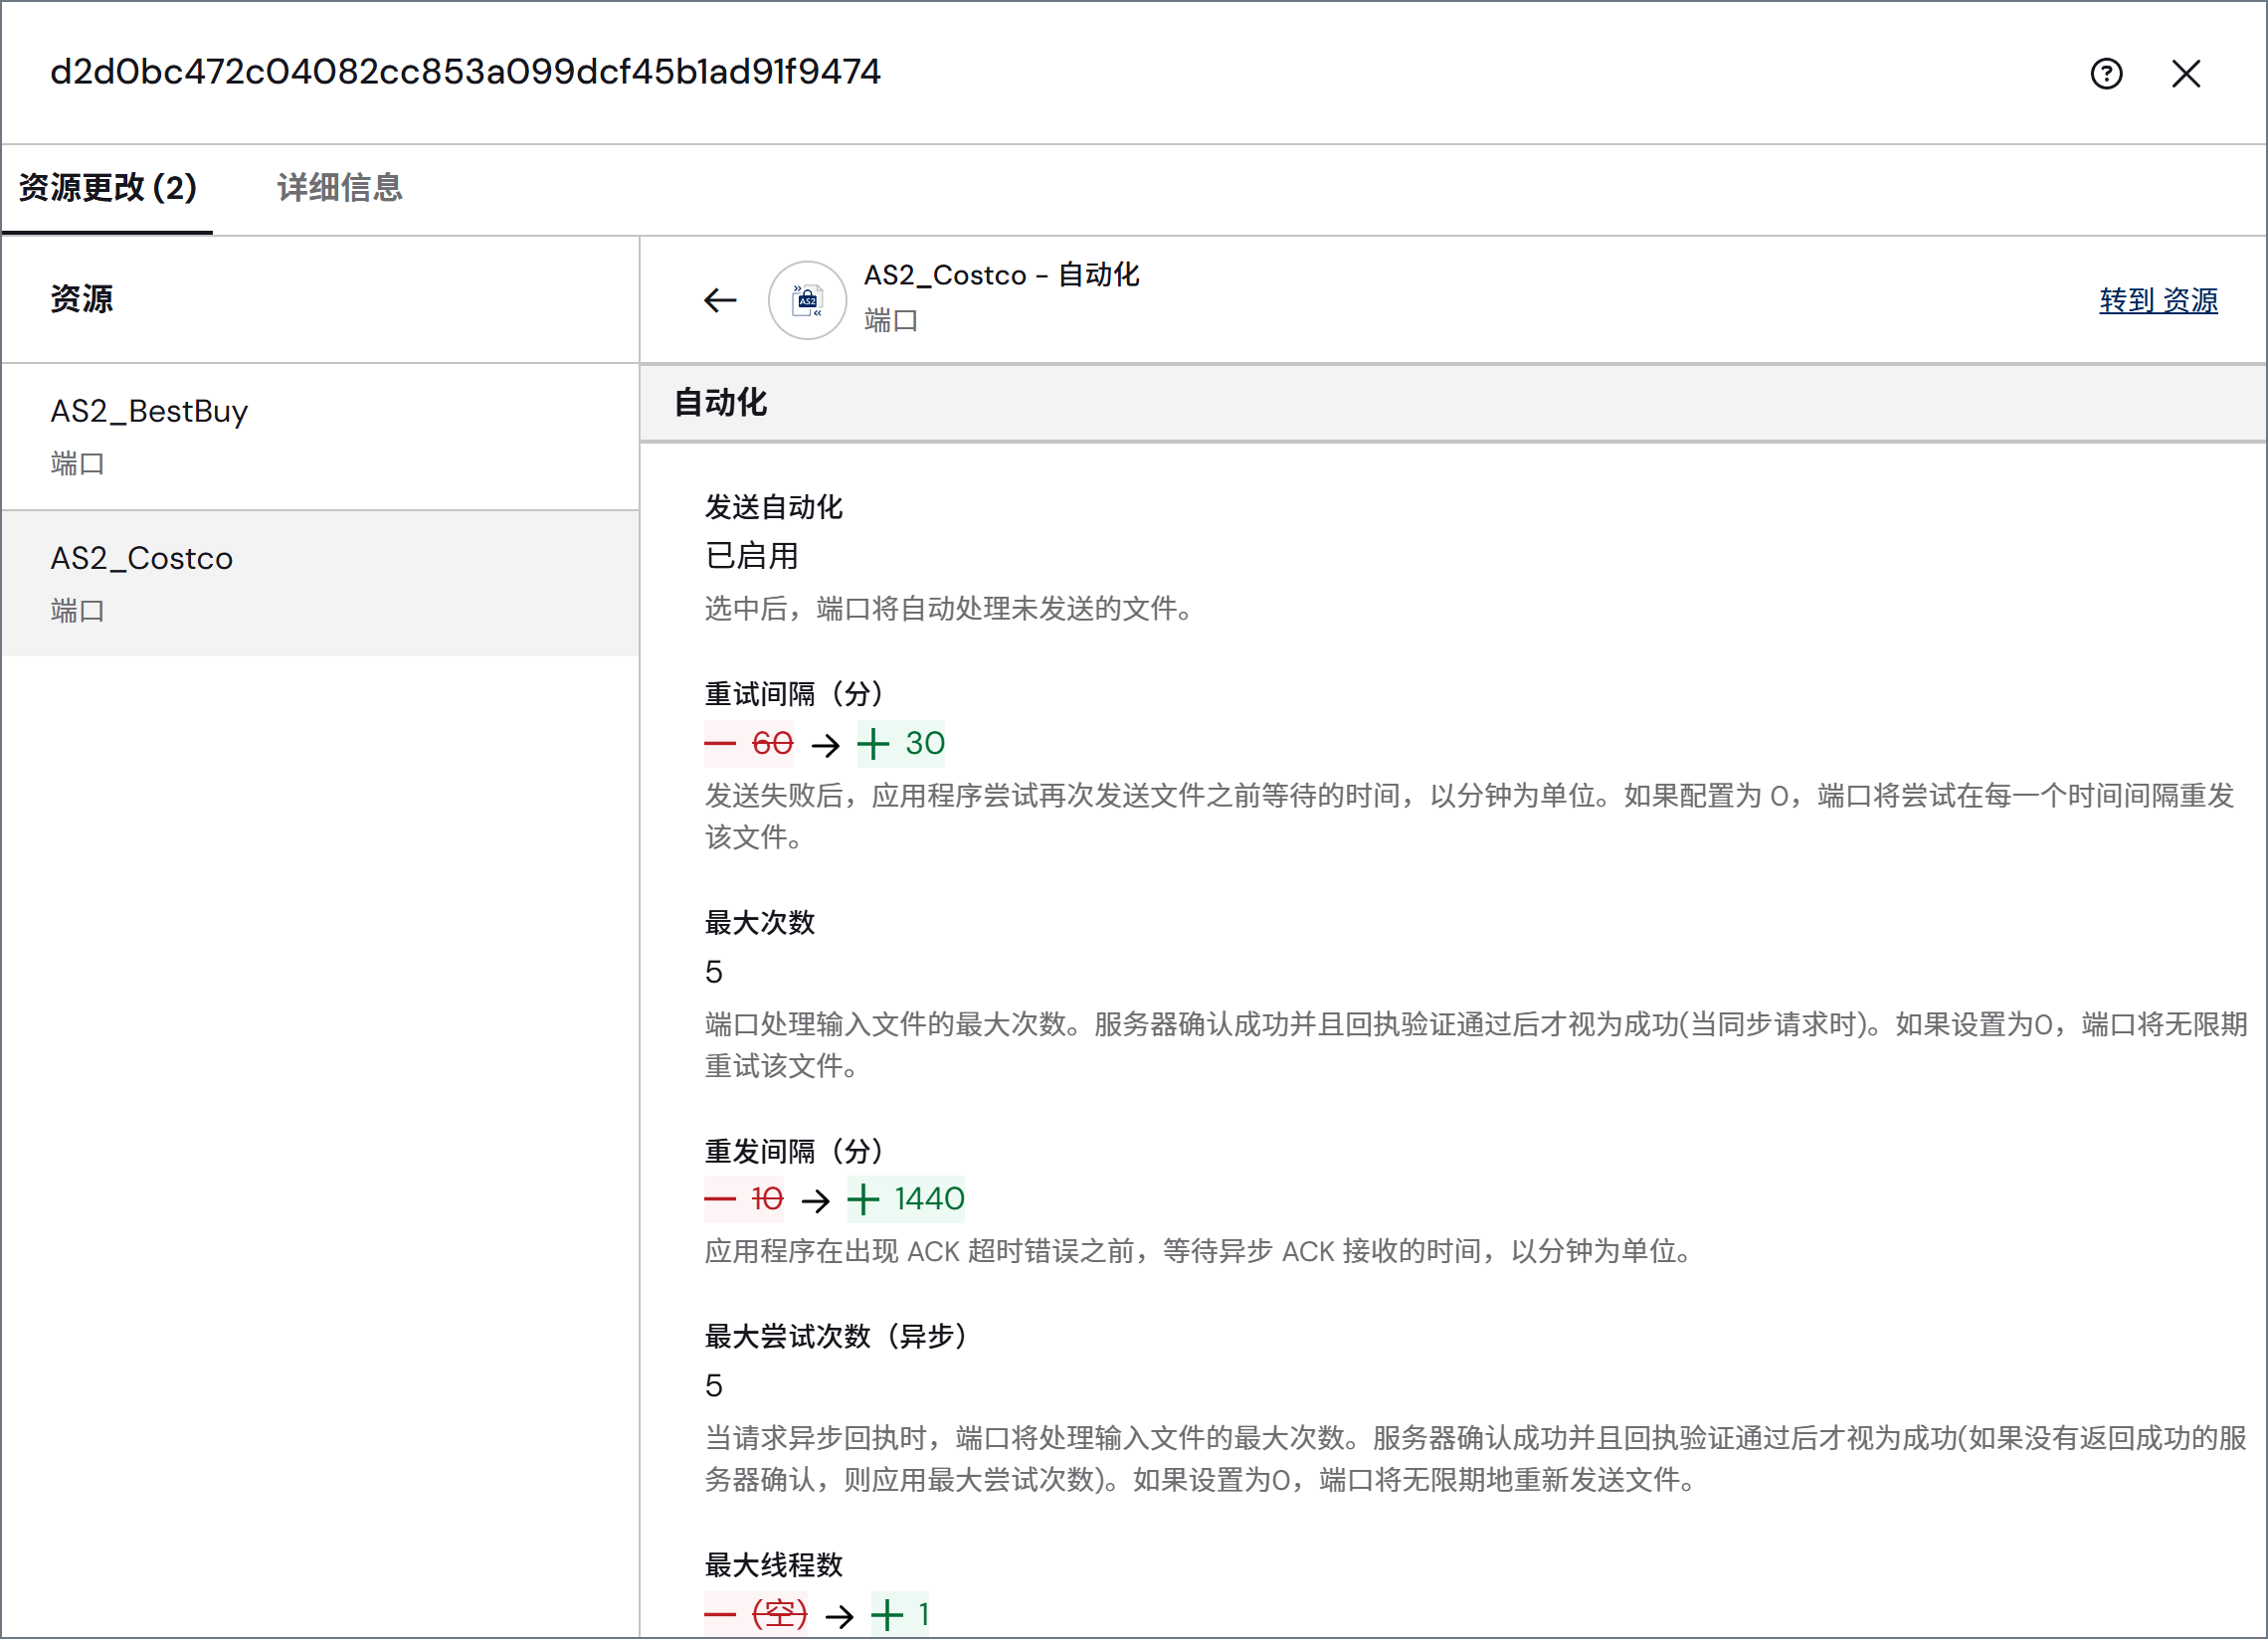The width and height of the screenshot is (2268, 1639).
Task: Close the change details dialog
Action: pos(2186,73)
